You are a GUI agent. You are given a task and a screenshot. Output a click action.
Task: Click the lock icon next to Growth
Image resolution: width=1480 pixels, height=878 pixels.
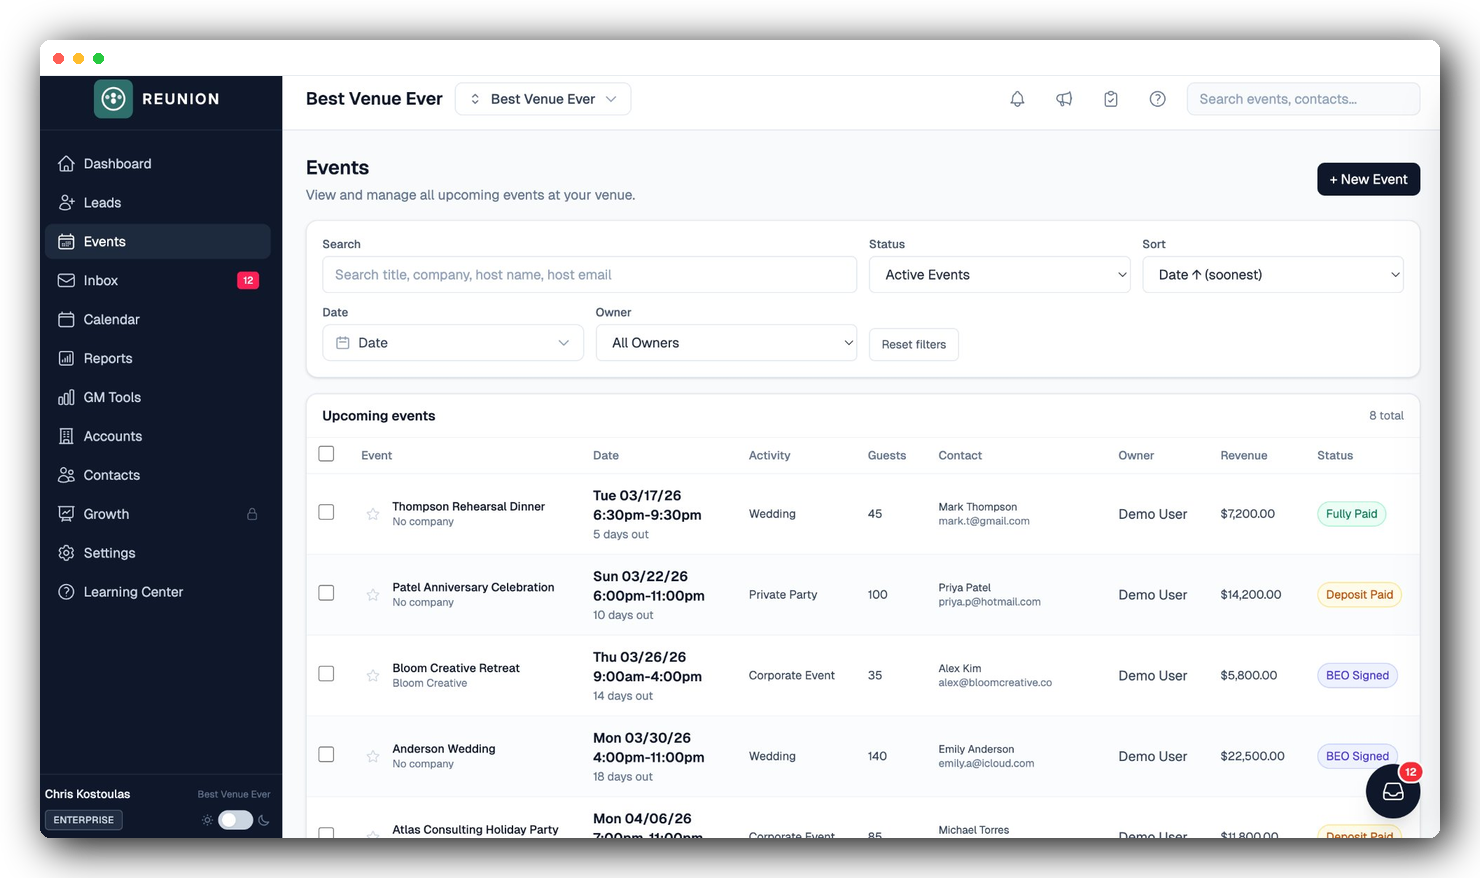252,513
